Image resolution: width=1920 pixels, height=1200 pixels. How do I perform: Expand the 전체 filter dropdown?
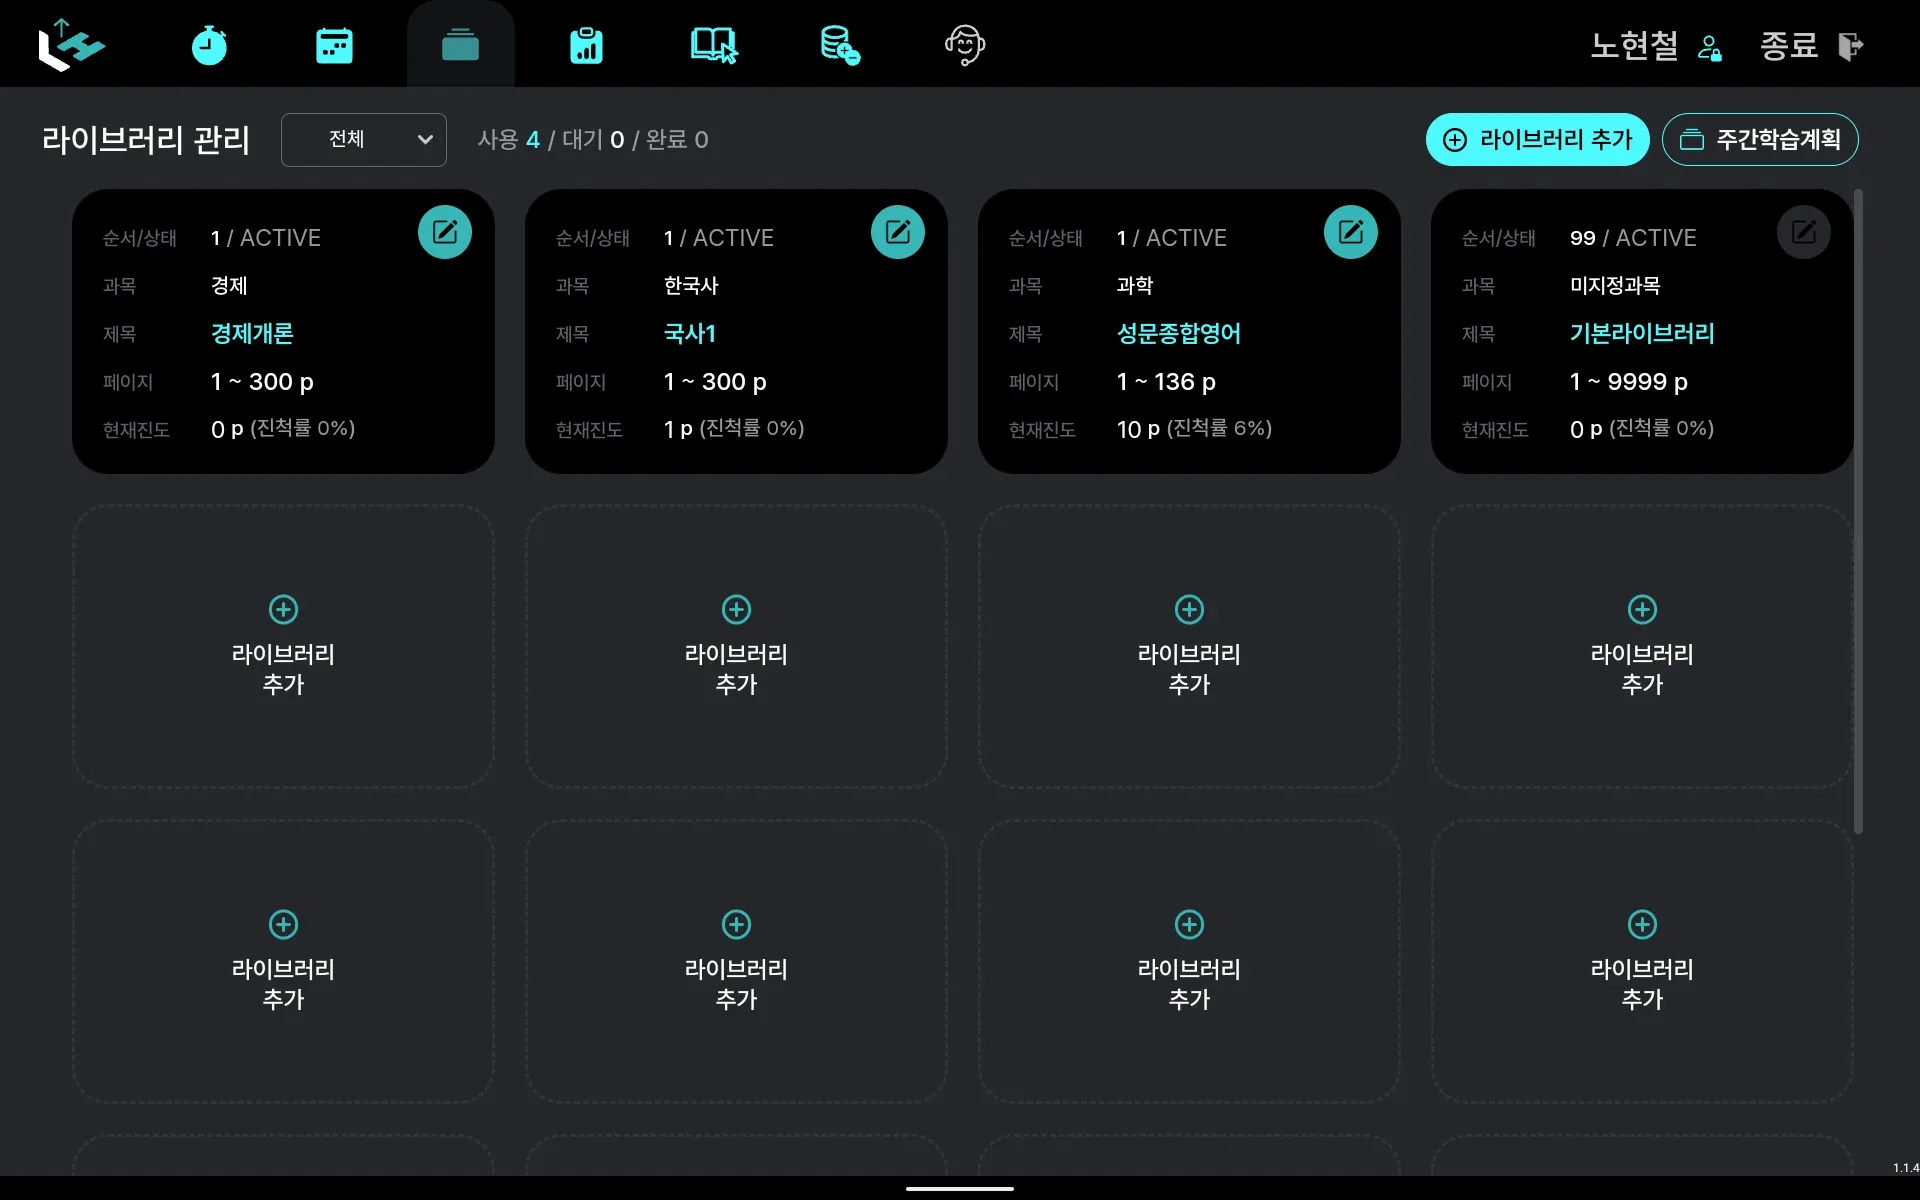click(x=363, y=139)
